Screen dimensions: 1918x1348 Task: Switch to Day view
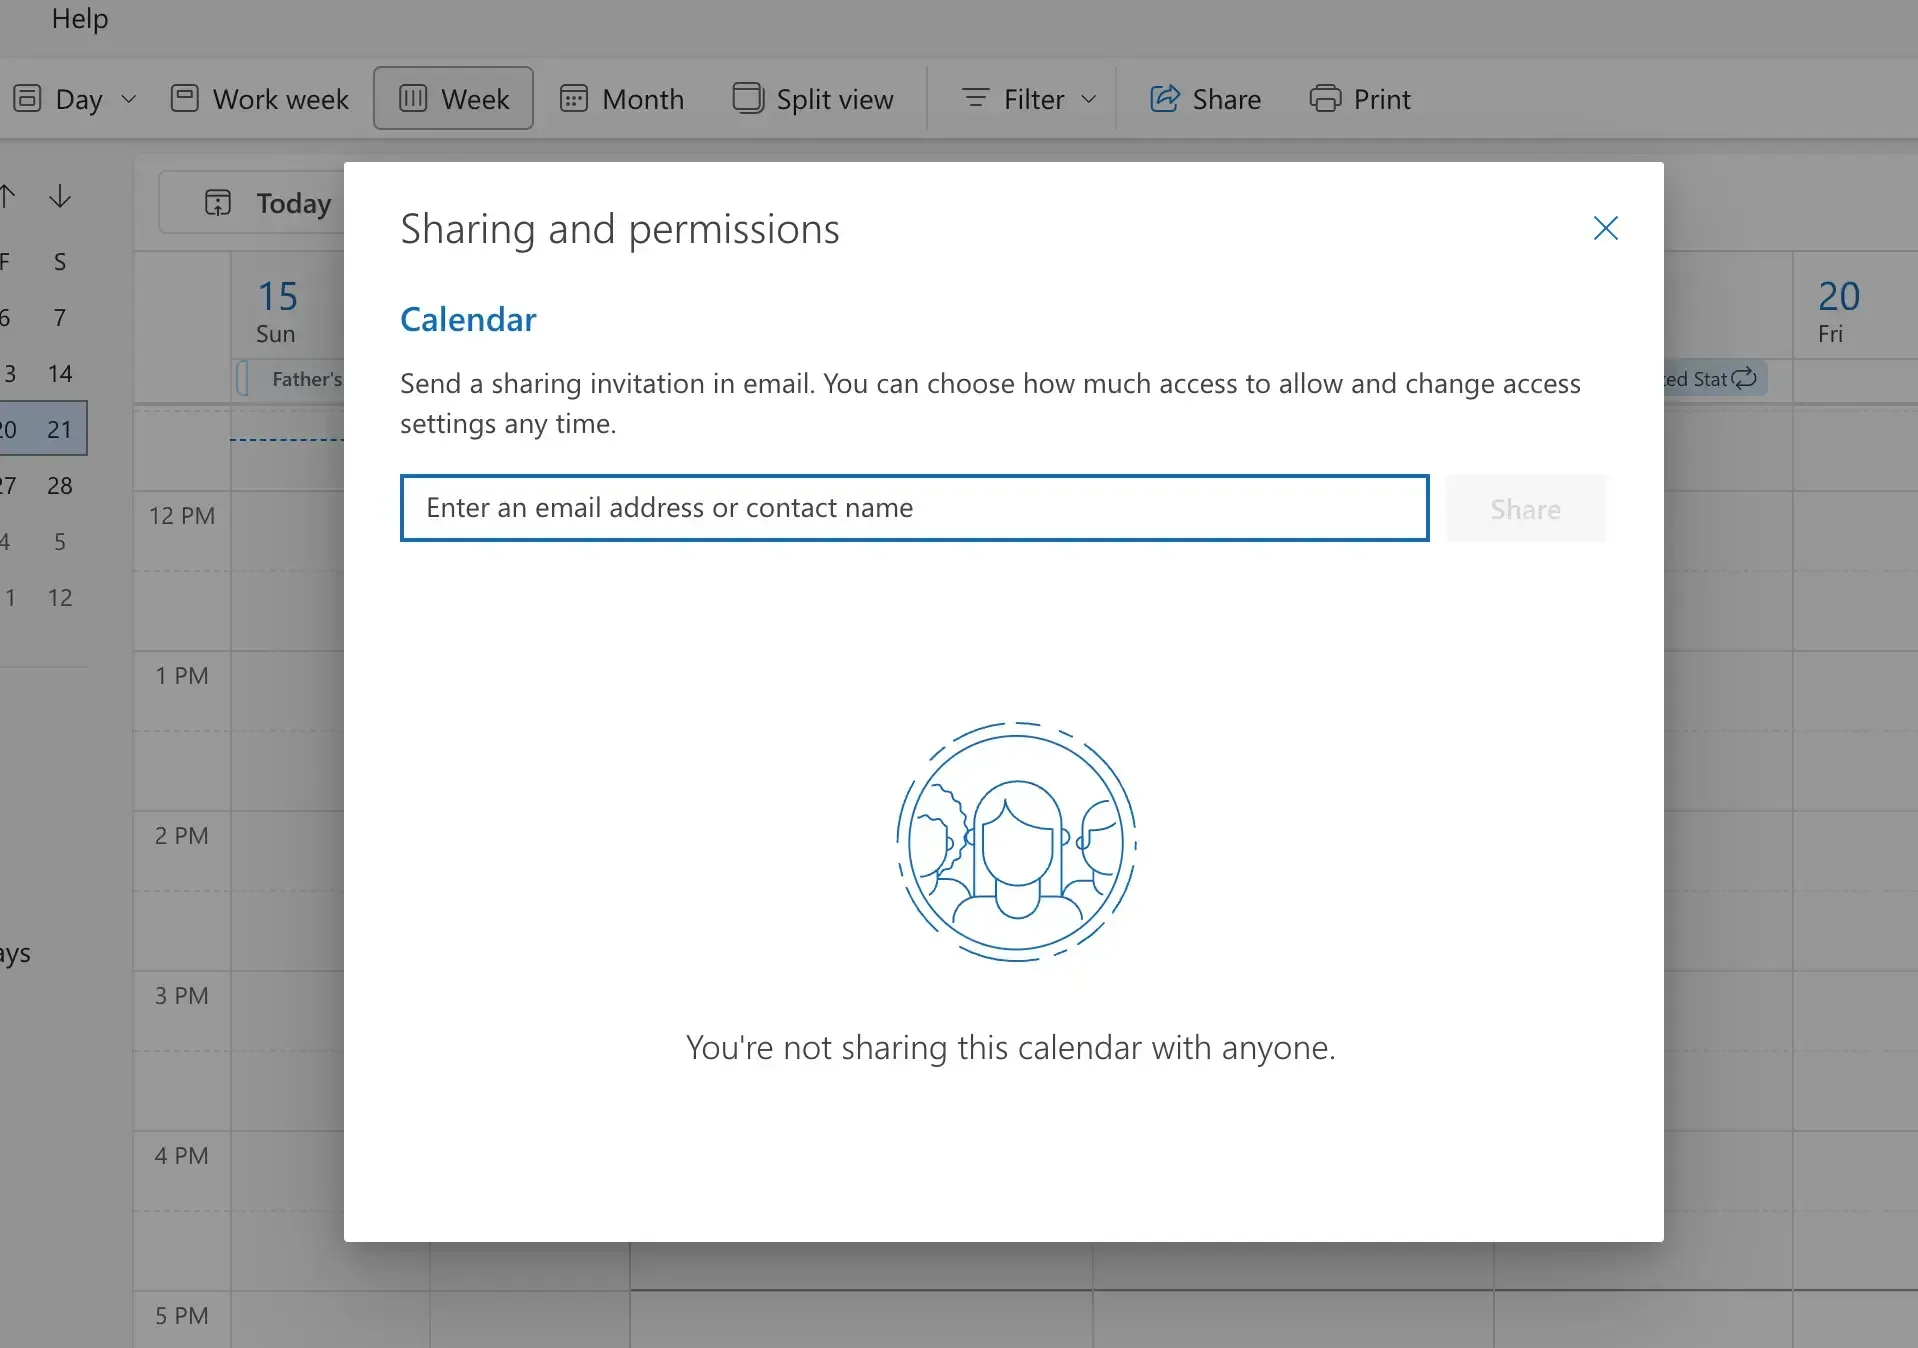(x=79, y=99)
